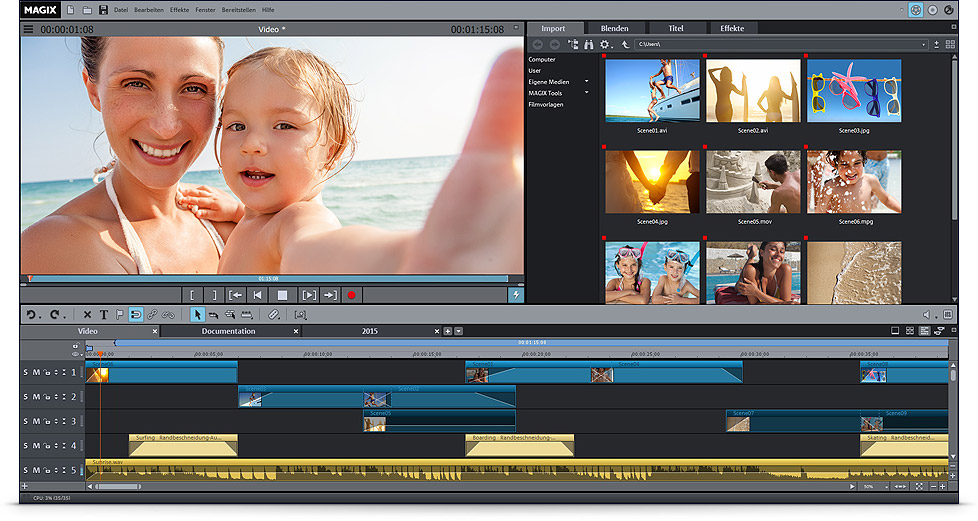Click the razor cut tool
This screenshot has height=521, width=978.
pyautogui.click(x=273, y=315)
